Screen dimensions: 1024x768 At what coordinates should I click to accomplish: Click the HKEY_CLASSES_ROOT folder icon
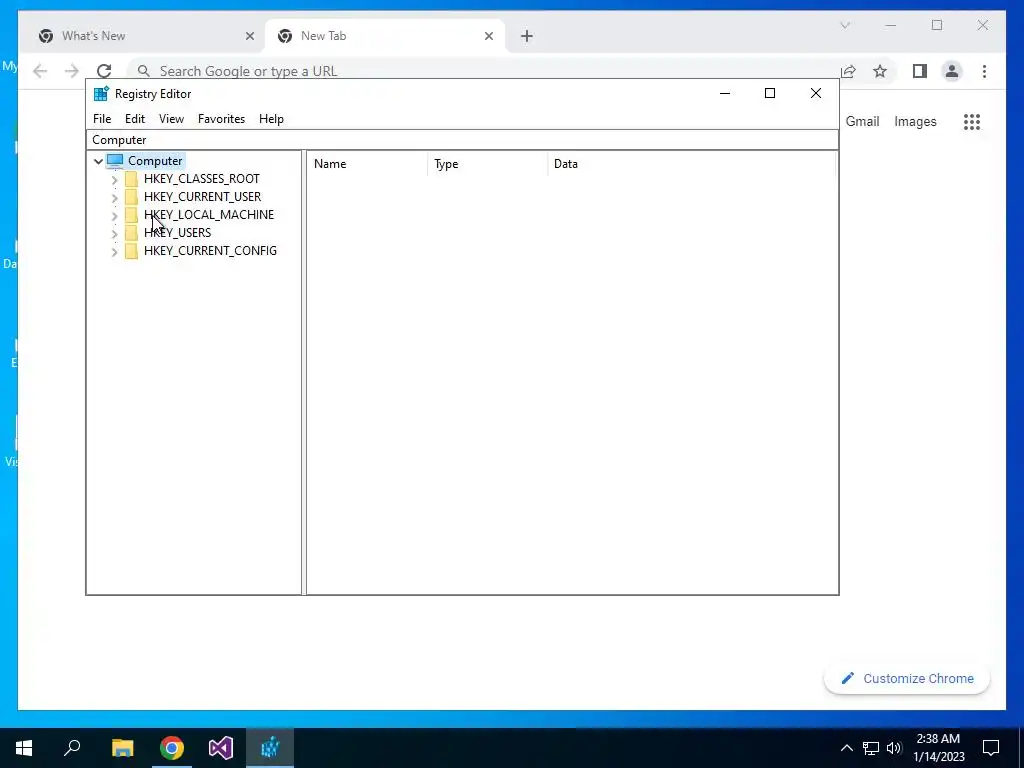click(x=131, y=179)
